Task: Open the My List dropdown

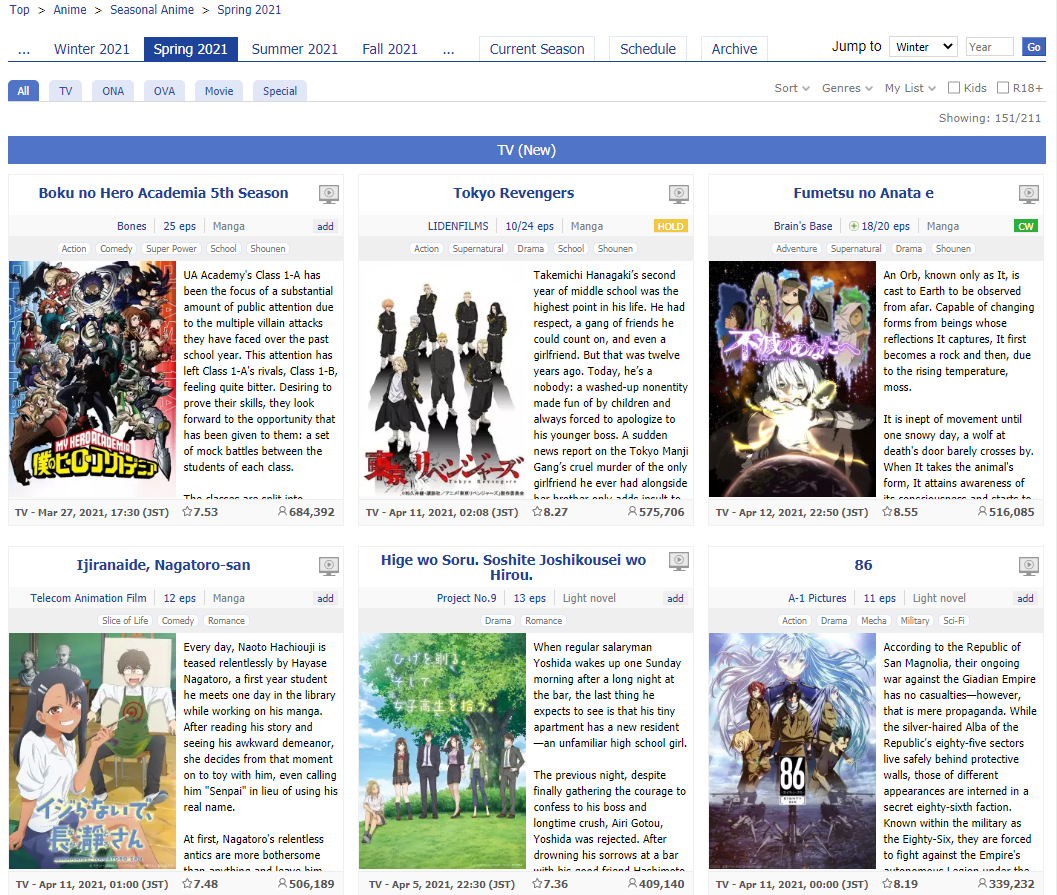Action: click(x=909, y=88)
